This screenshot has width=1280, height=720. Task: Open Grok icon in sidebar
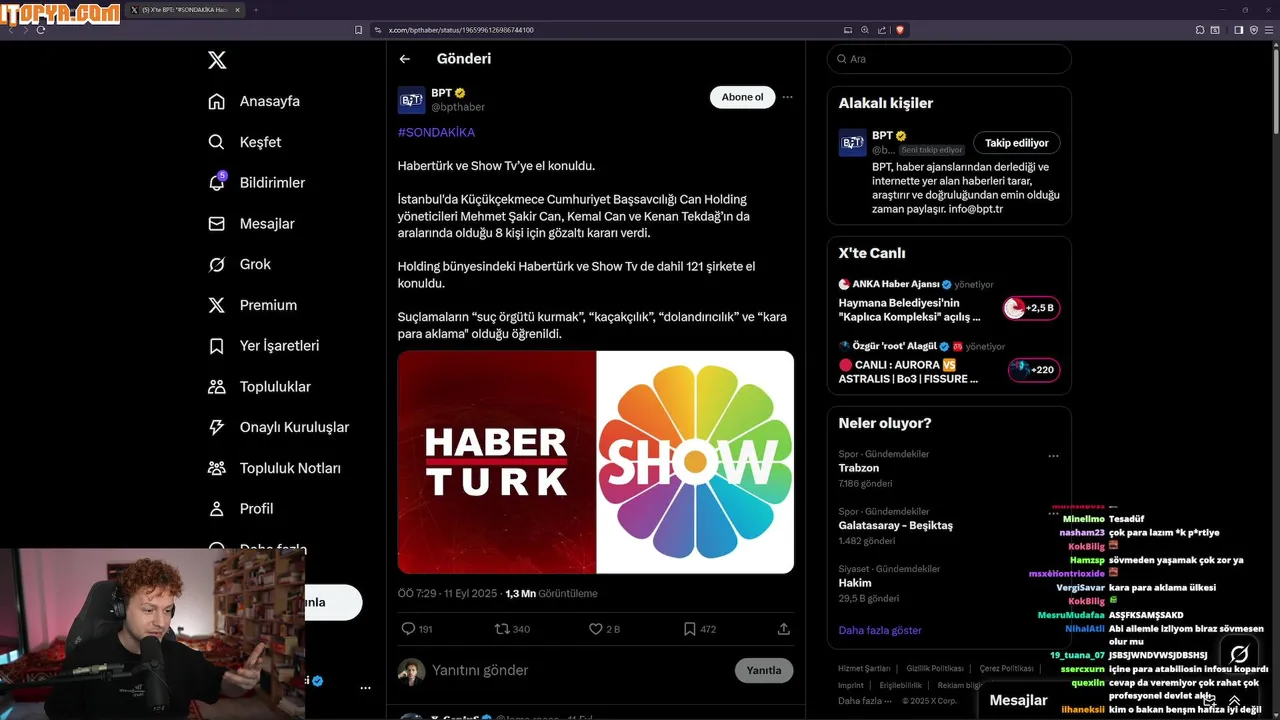pyautogui.click(x=216, y=264)
